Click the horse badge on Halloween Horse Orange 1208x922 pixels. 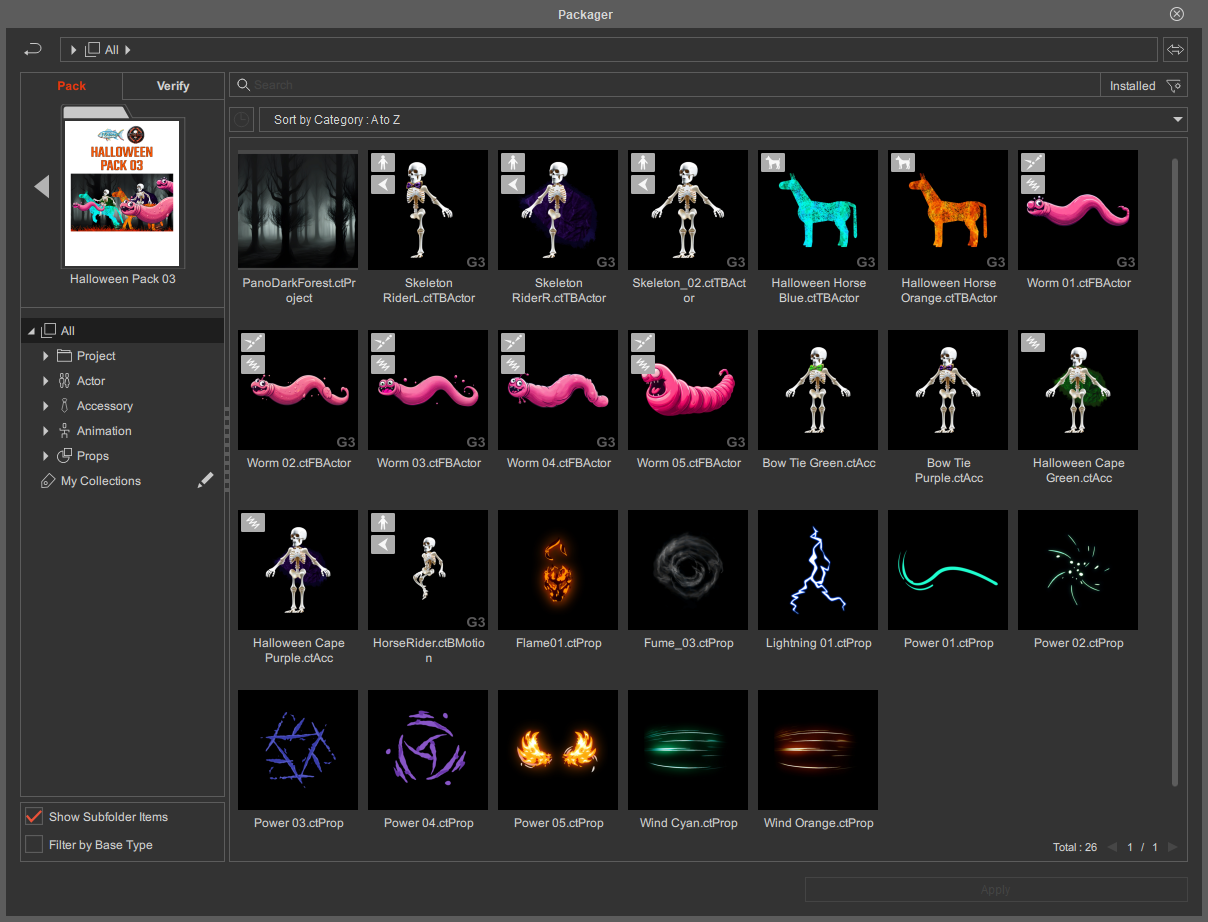click(x=903, y=162)
